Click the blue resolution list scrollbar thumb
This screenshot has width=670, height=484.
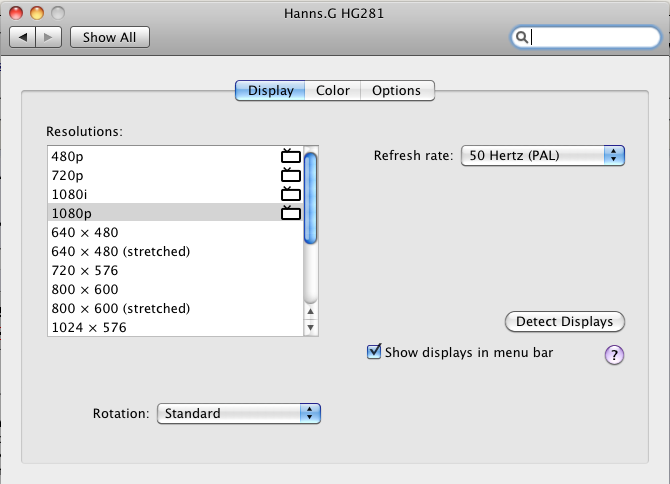(x=311, y=198)
